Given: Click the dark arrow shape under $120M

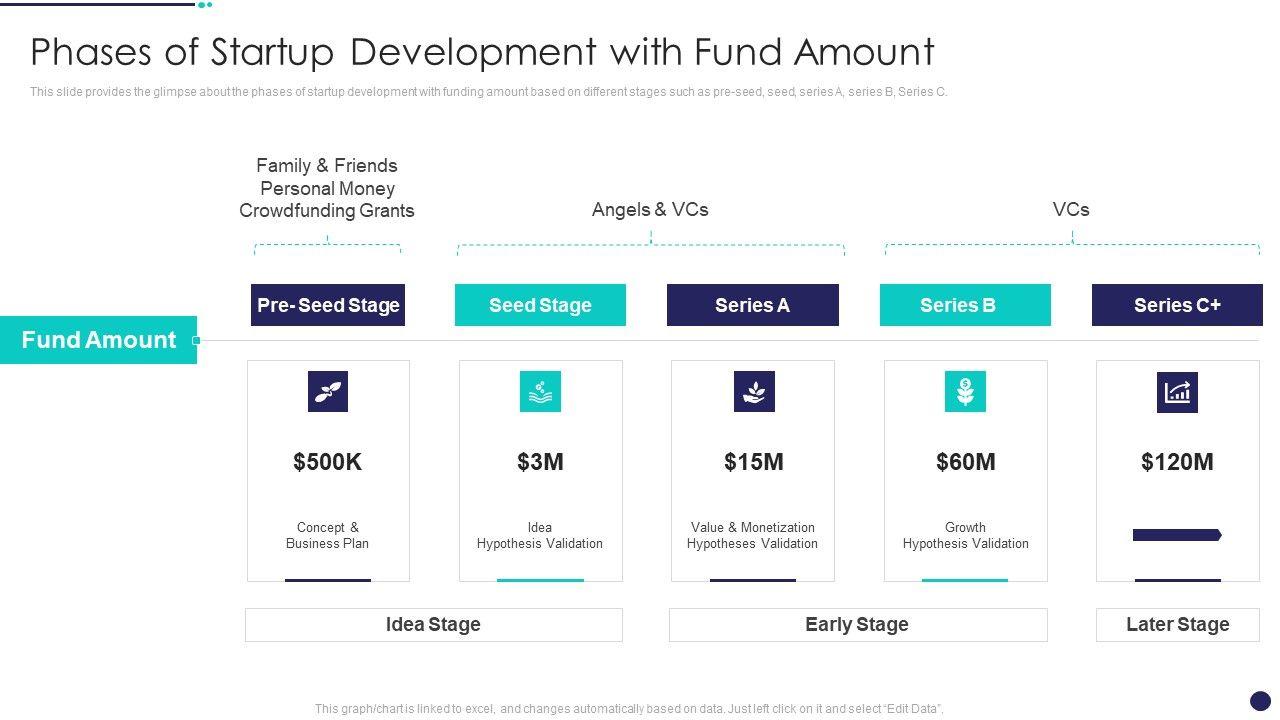Looking at the screenshot, I should 1177,535.
